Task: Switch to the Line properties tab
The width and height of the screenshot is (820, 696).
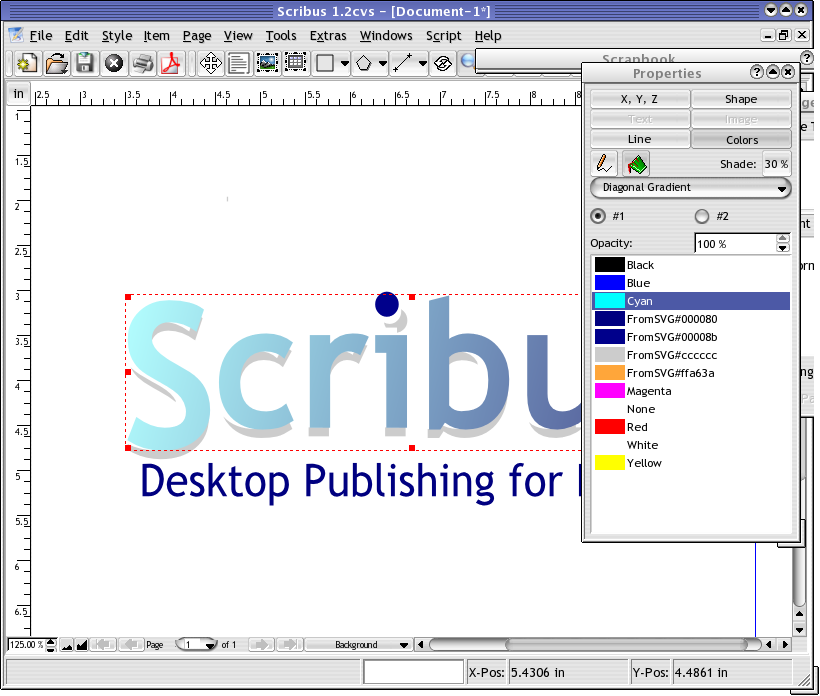Action: point(640,139)
